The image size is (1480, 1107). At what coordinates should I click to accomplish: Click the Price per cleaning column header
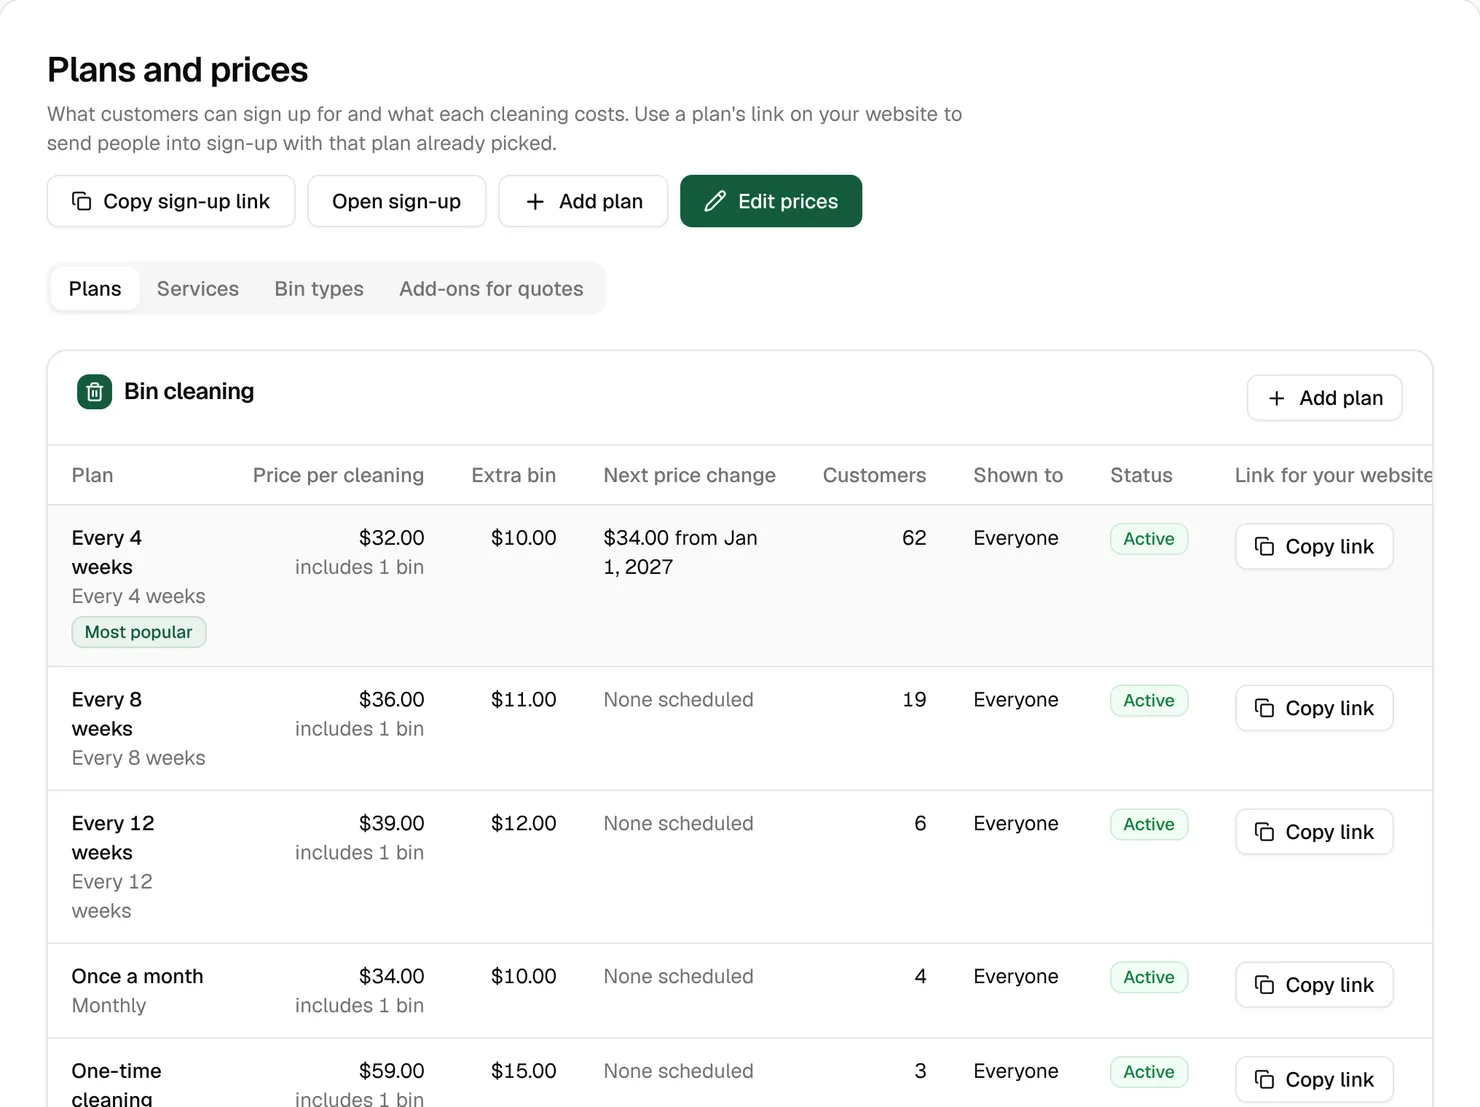pyautogui.click(x=338, y=476)
